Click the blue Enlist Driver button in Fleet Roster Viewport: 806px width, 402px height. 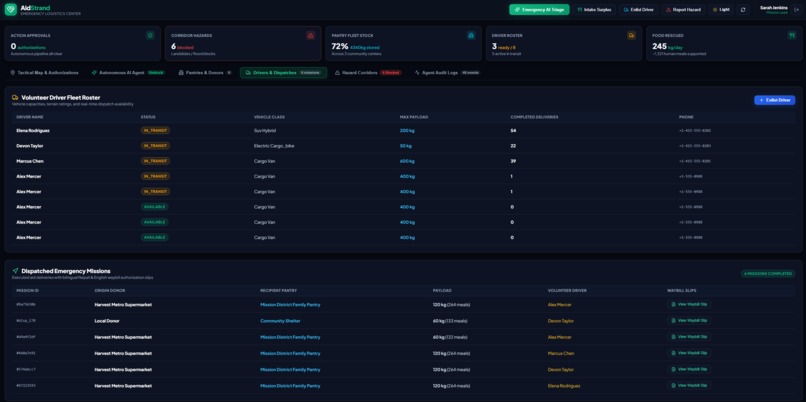tap(775, 100)
